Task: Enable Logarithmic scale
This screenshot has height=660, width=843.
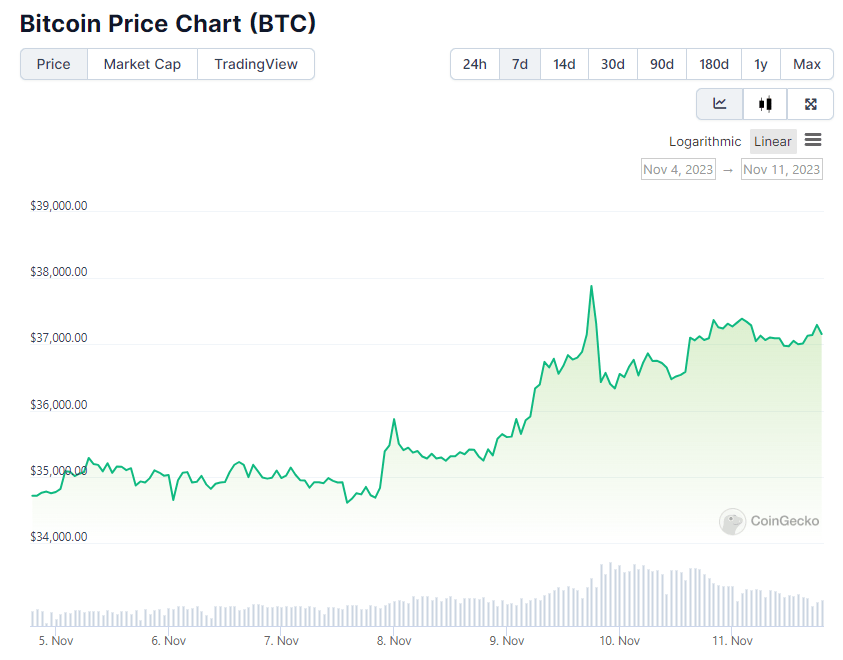Action: [704, 141]
